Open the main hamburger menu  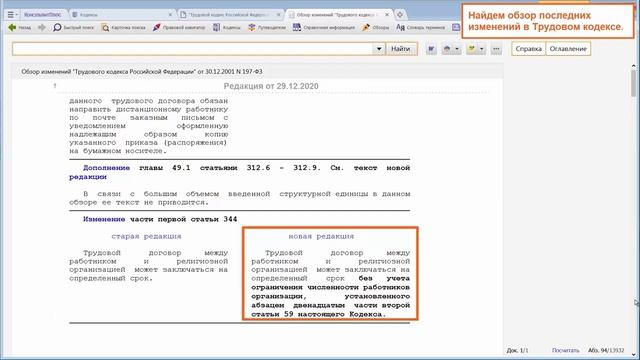tap(11, 14)
